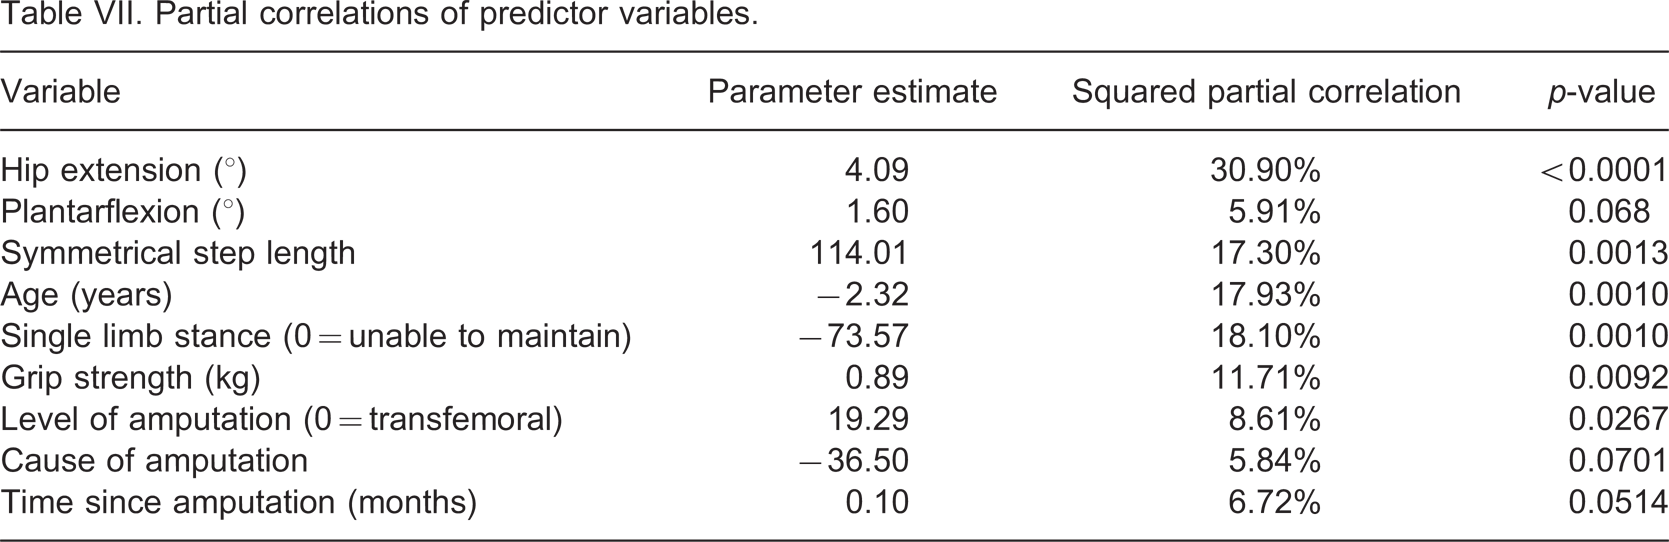
Task: Click the 'Cause of amputation' row label
Action: click(154, 461)
